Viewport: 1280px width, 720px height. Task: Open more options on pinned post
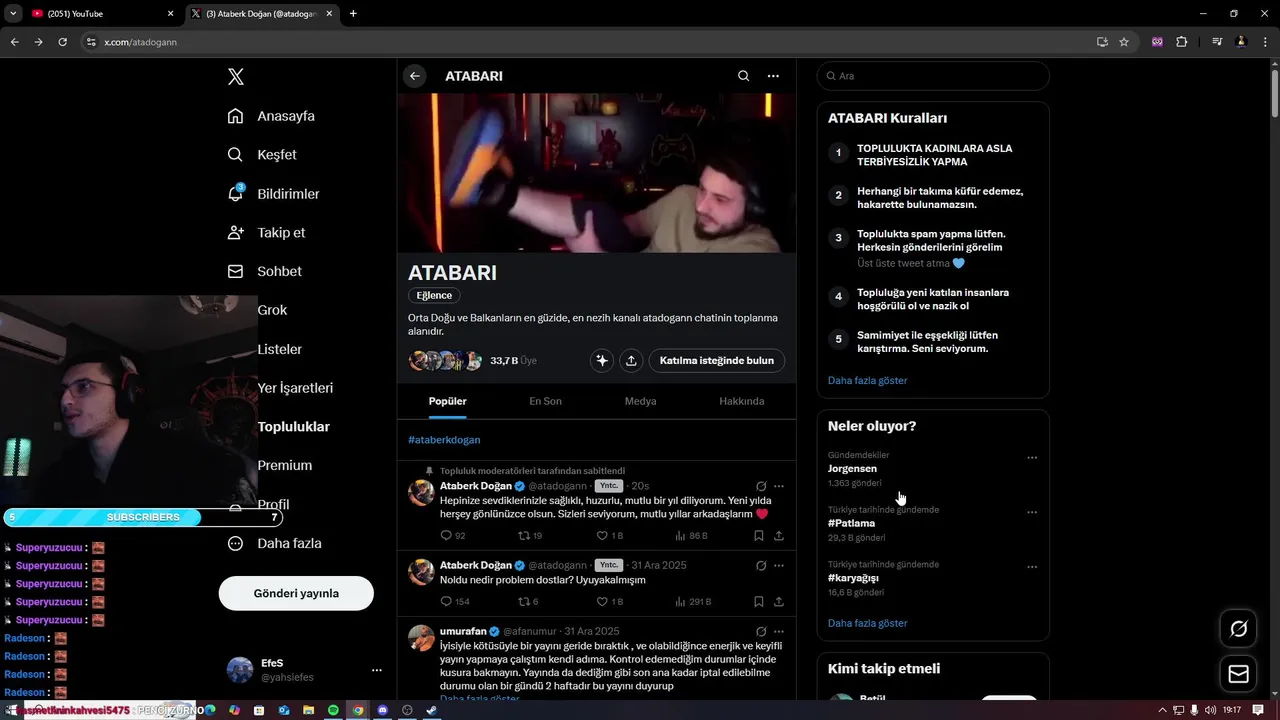[x=779, y=486]
